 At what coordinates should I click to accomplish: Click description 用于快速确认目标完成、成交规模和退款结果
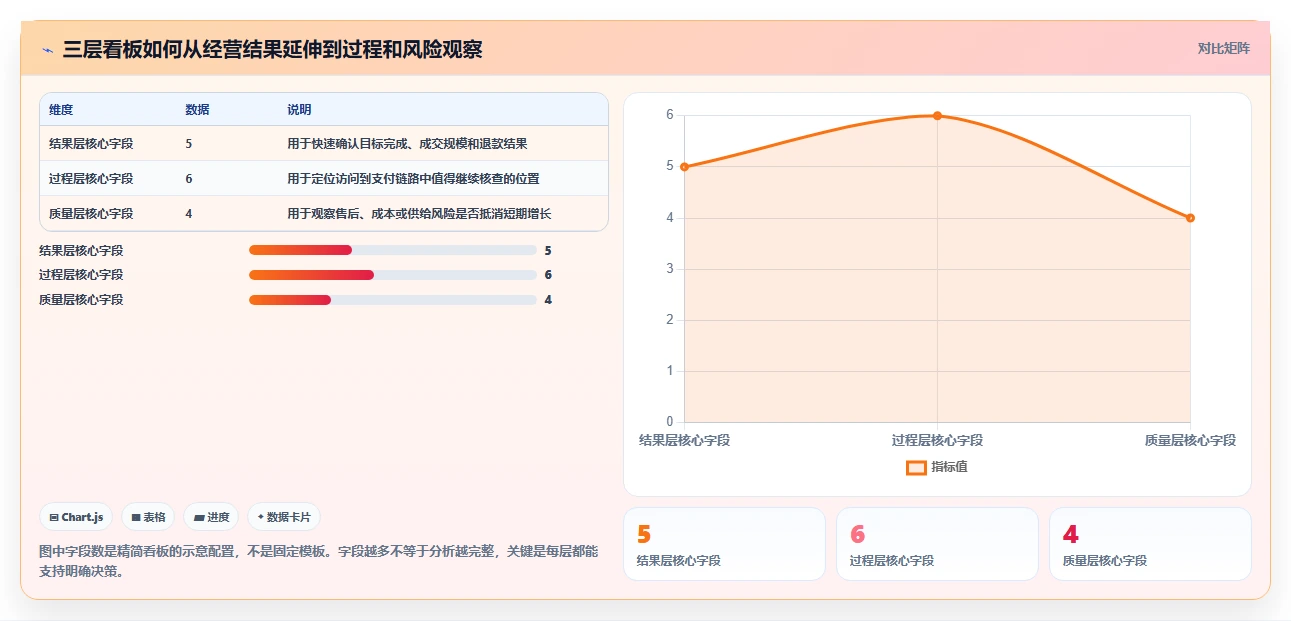coord(407,144)
